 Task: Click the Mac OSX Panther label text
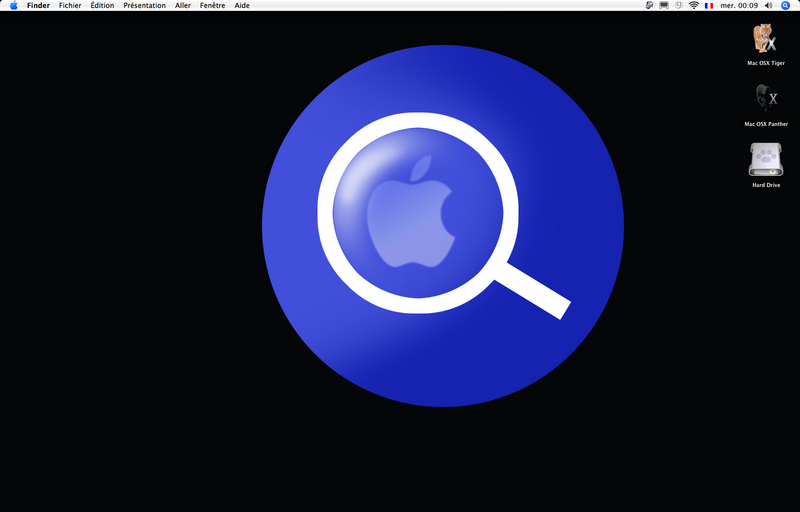click(x=766, y=124)
